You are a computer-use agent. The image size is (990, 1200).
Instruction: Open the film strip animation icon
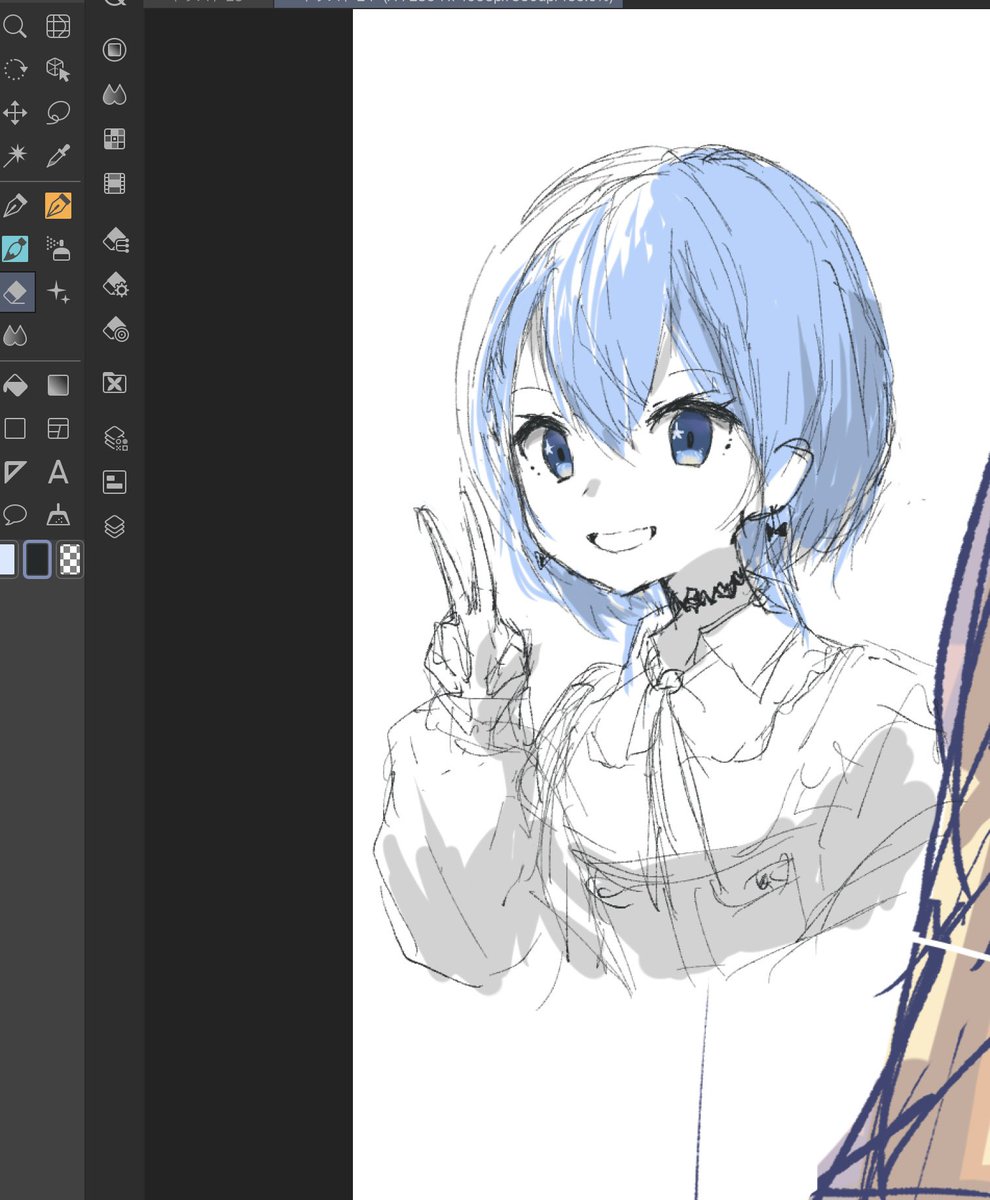(x=115, y=183)
